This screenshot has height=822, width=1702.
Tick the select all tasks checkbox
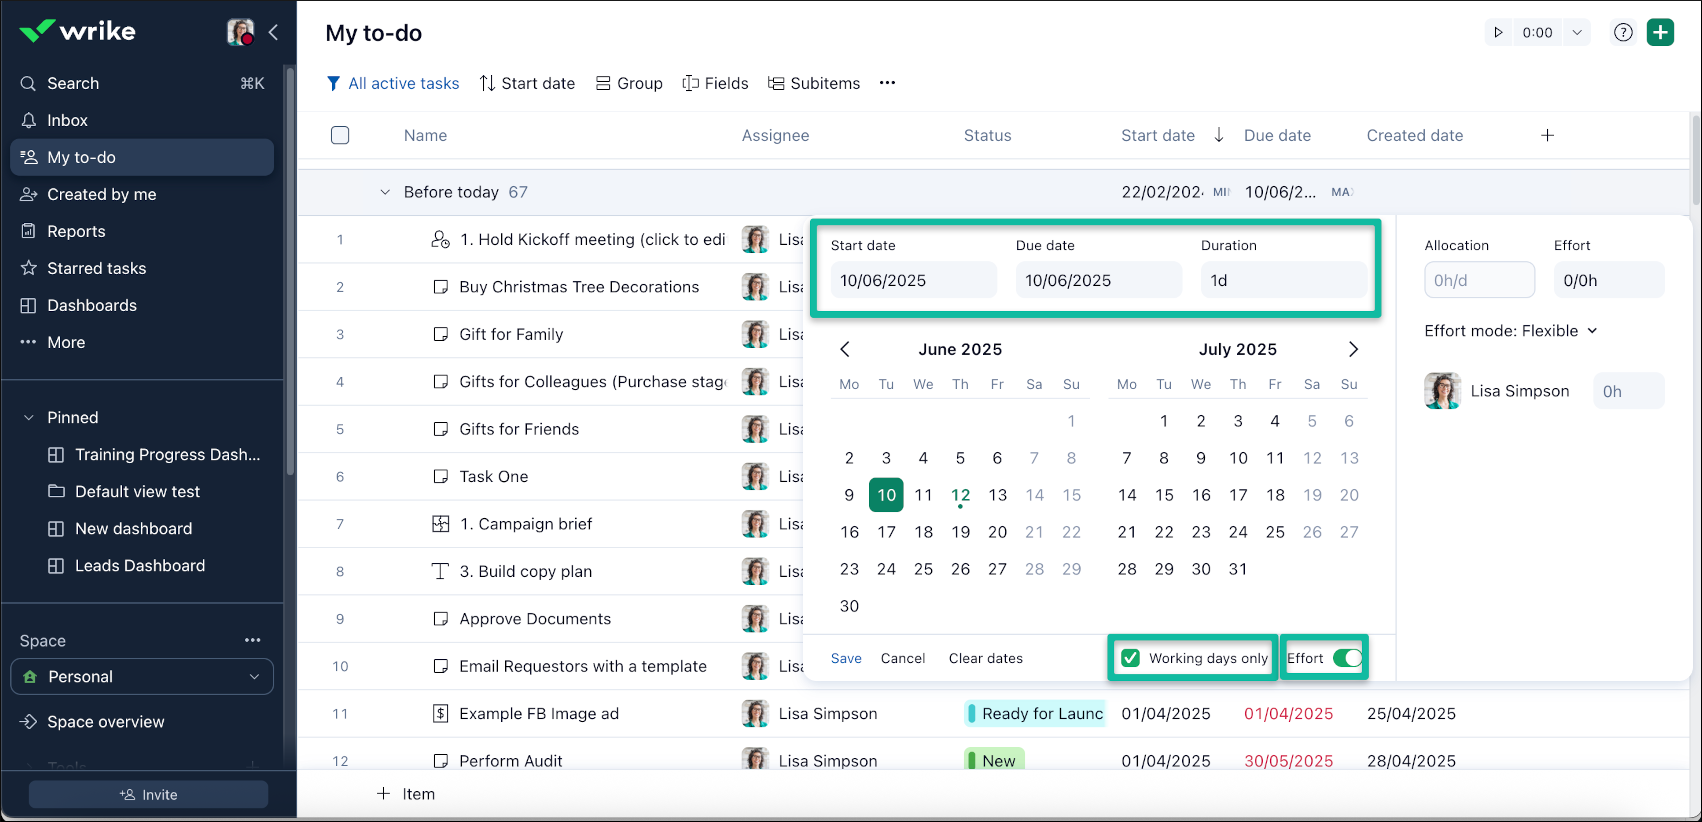(x=340, y=135)
